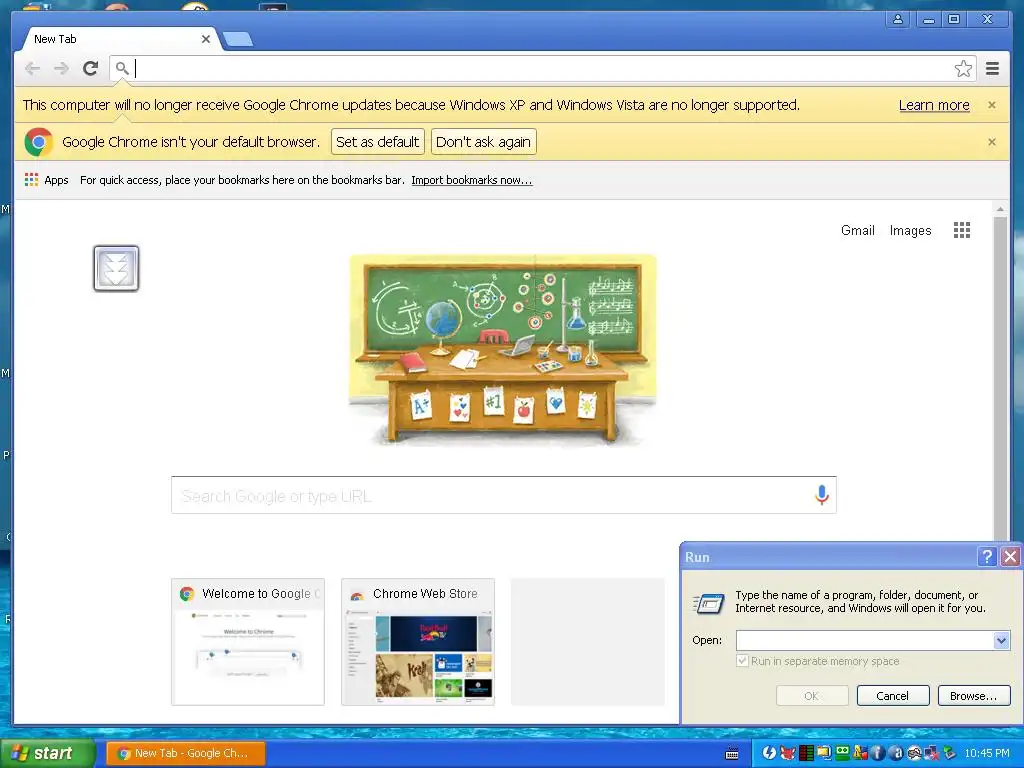Click the taskbar clock showing 10:45 PM

(987, 753)
